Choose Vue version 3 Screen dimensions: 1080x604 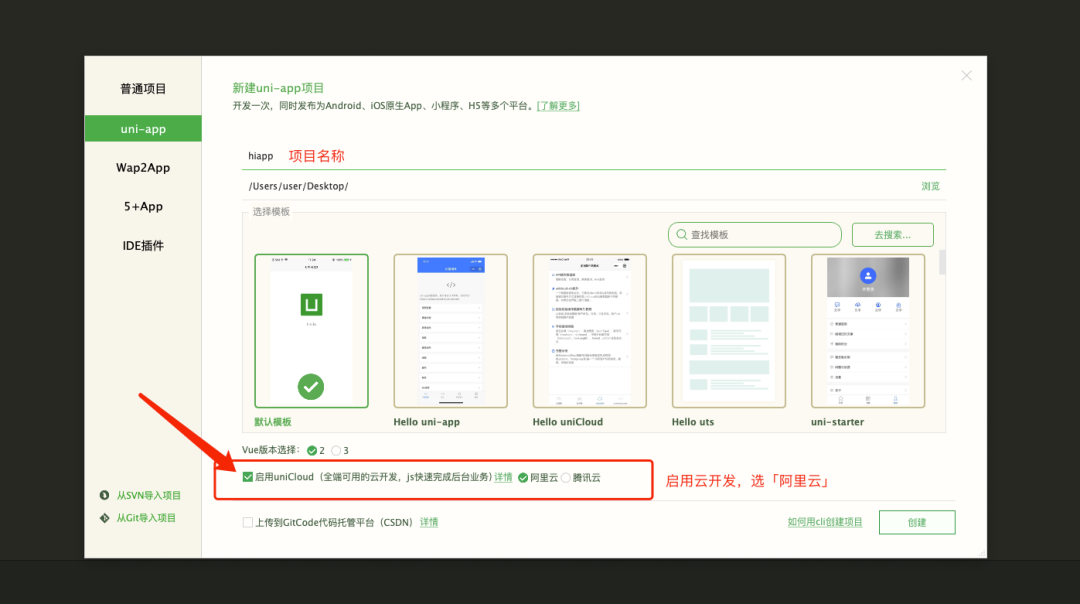point(336,450)
